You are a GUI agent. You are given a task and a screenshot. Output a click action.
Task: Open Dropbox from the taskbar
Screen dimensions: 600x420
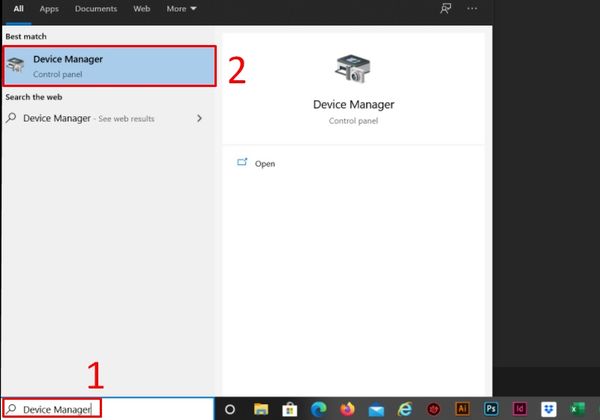pyautogui.click(x=549, y=409)
